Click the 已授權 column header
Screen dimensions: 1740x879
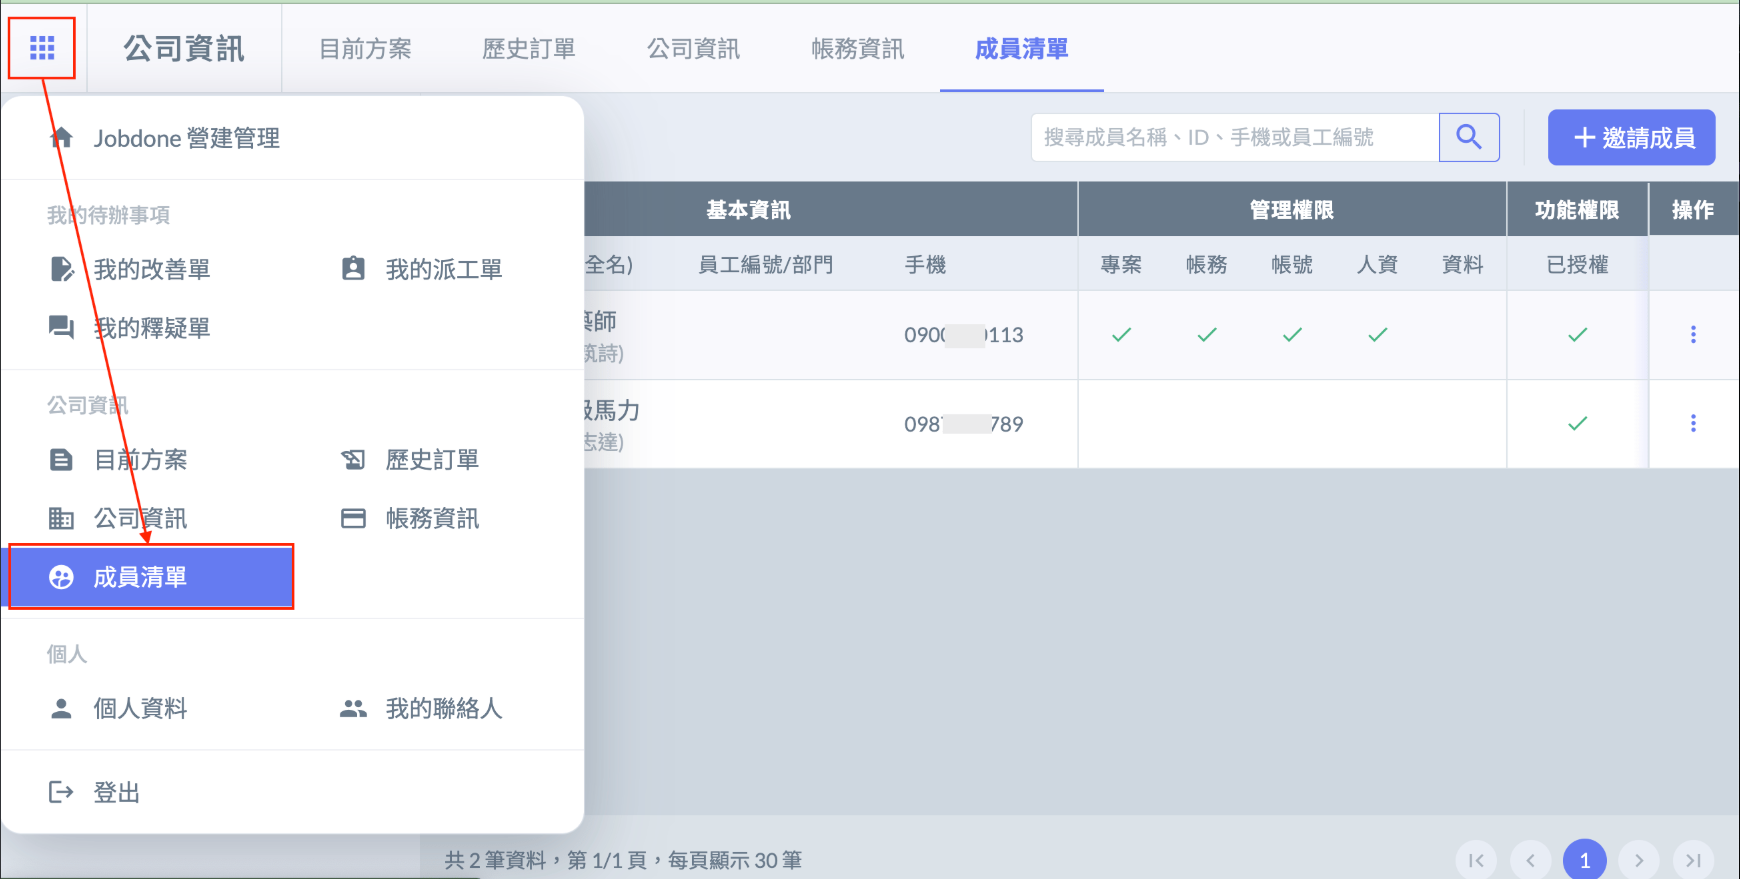pyautogui.click(x=1578, y=265)
